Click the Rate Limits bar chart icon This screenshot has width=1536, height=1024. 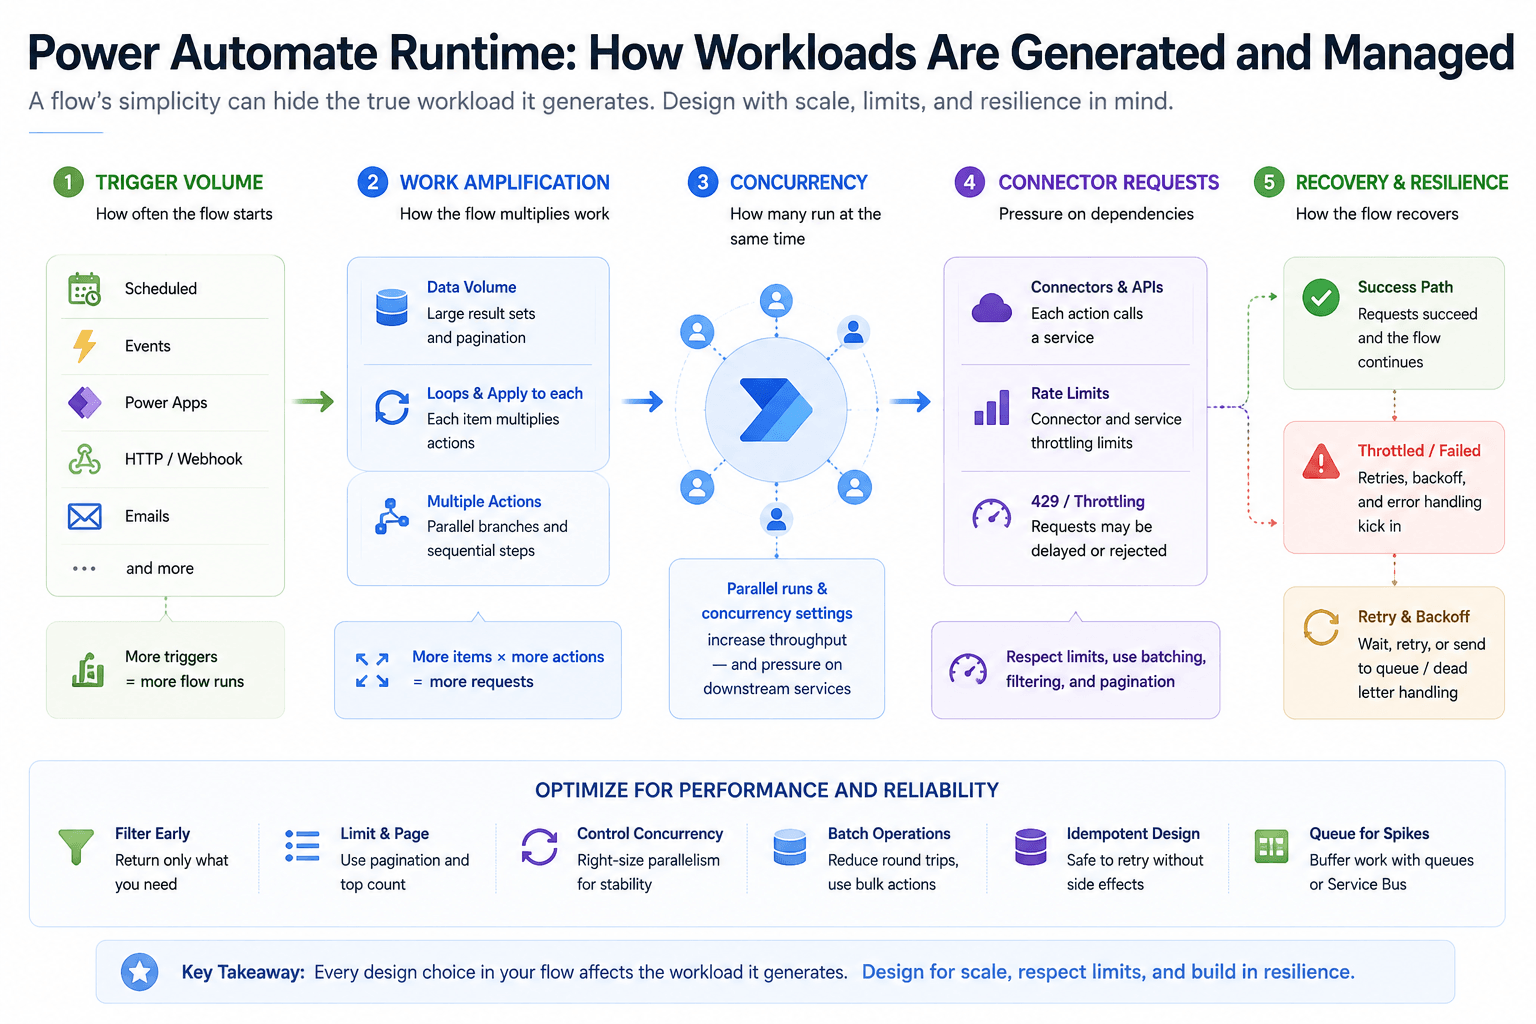991,407
